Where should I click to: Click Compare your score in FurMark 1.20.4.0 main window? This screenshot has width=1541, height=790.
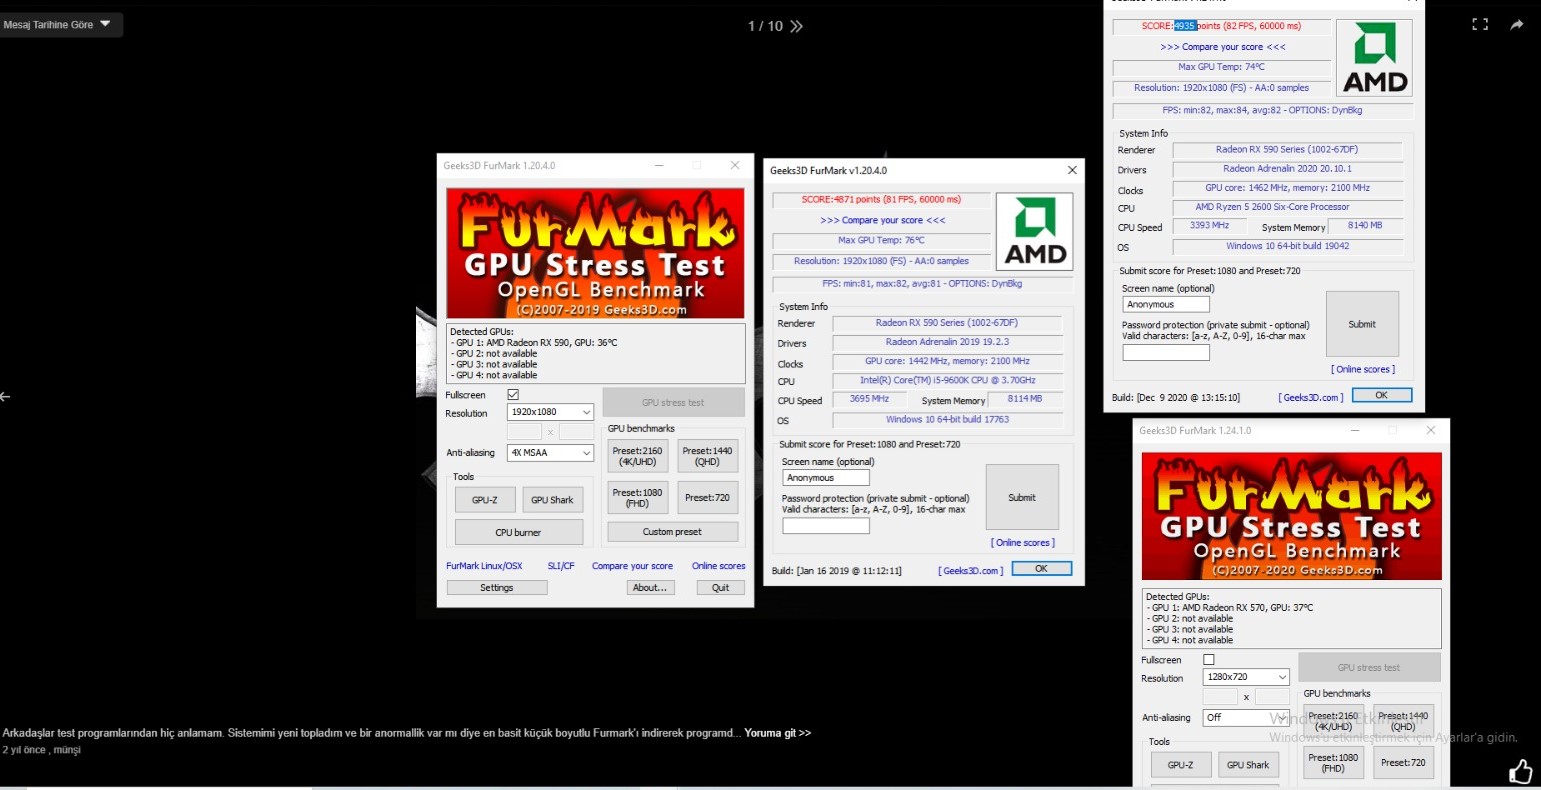pyautogui.click(x=632, y=566)
